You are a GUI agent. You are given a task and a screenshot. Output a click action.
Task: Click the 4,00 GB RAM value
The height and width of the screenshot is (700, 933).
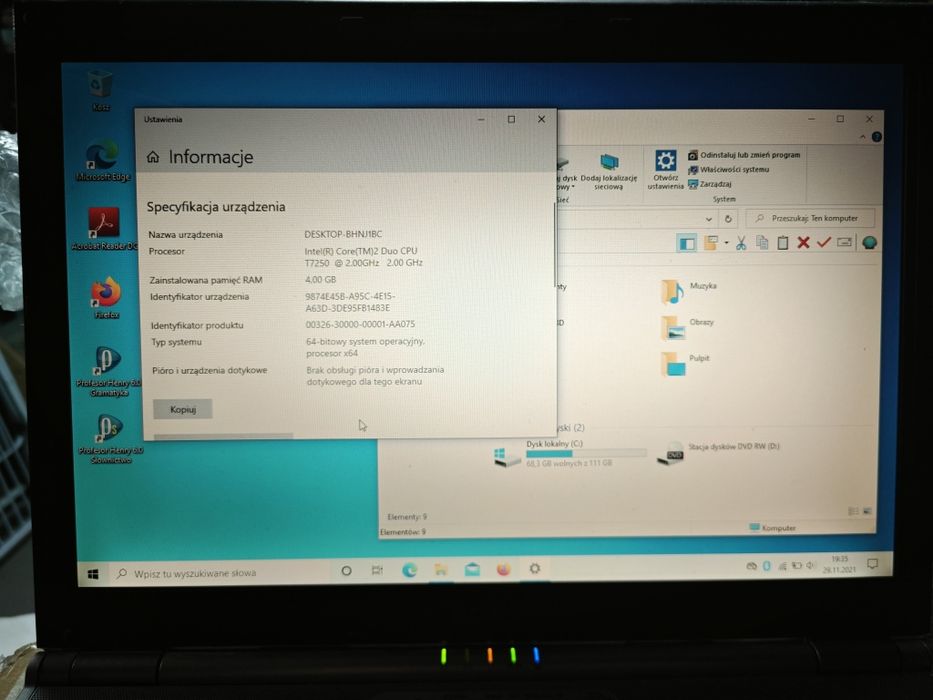tap(320, 279)
